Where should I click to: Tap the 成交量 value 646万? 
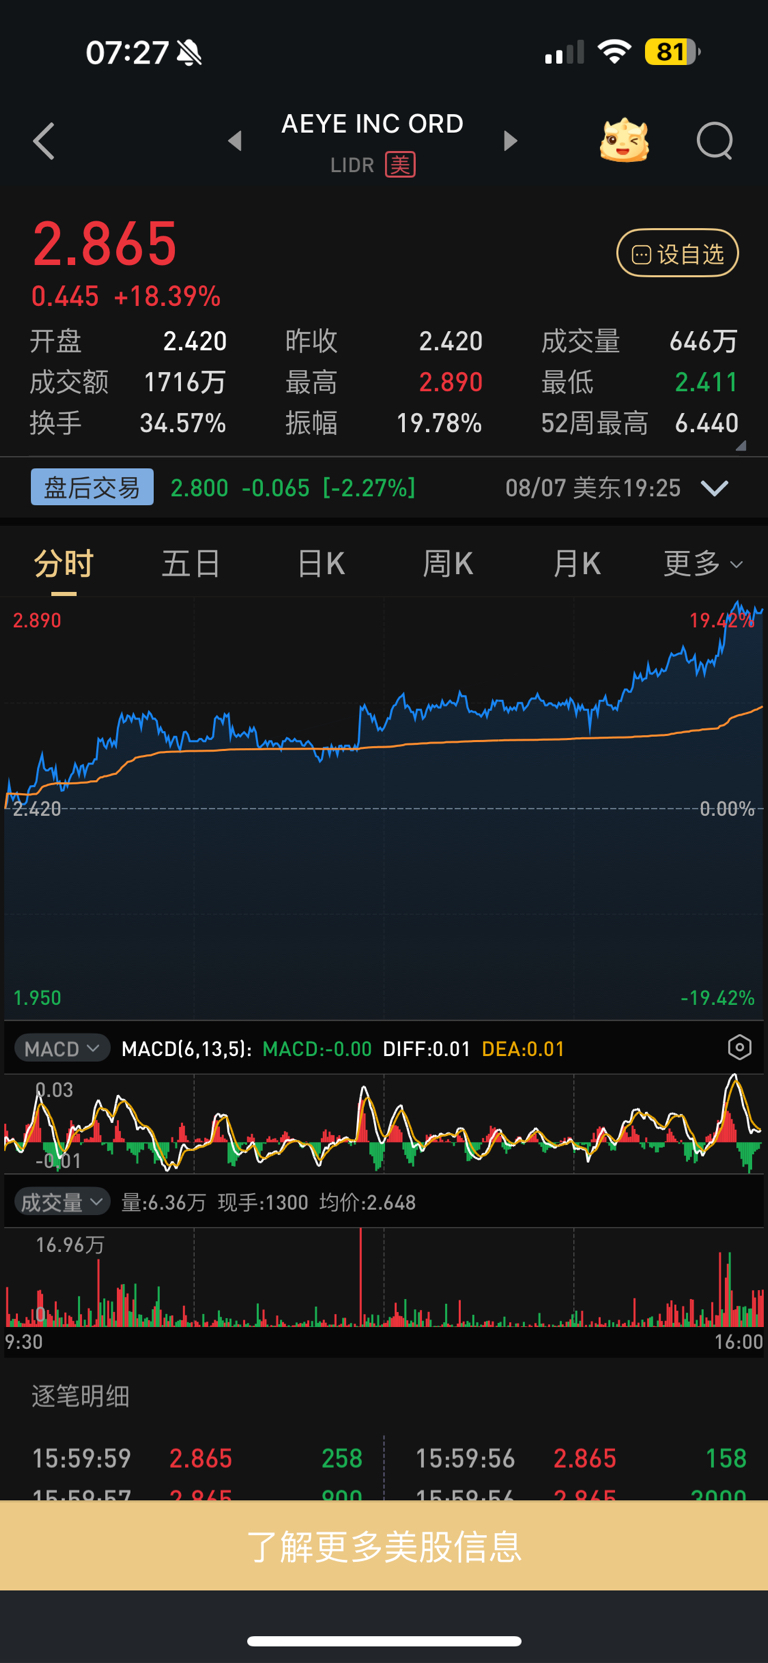point(703,341)
